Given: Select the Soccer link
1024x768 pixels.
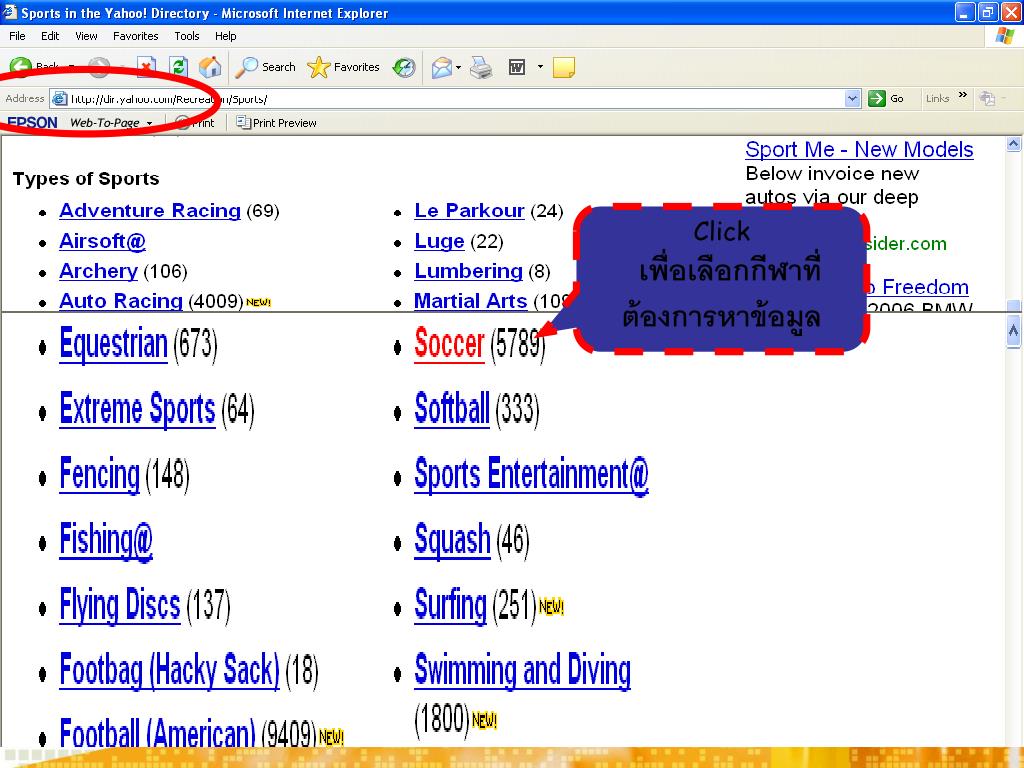Looking at the screenshot, I should [449, 344].
